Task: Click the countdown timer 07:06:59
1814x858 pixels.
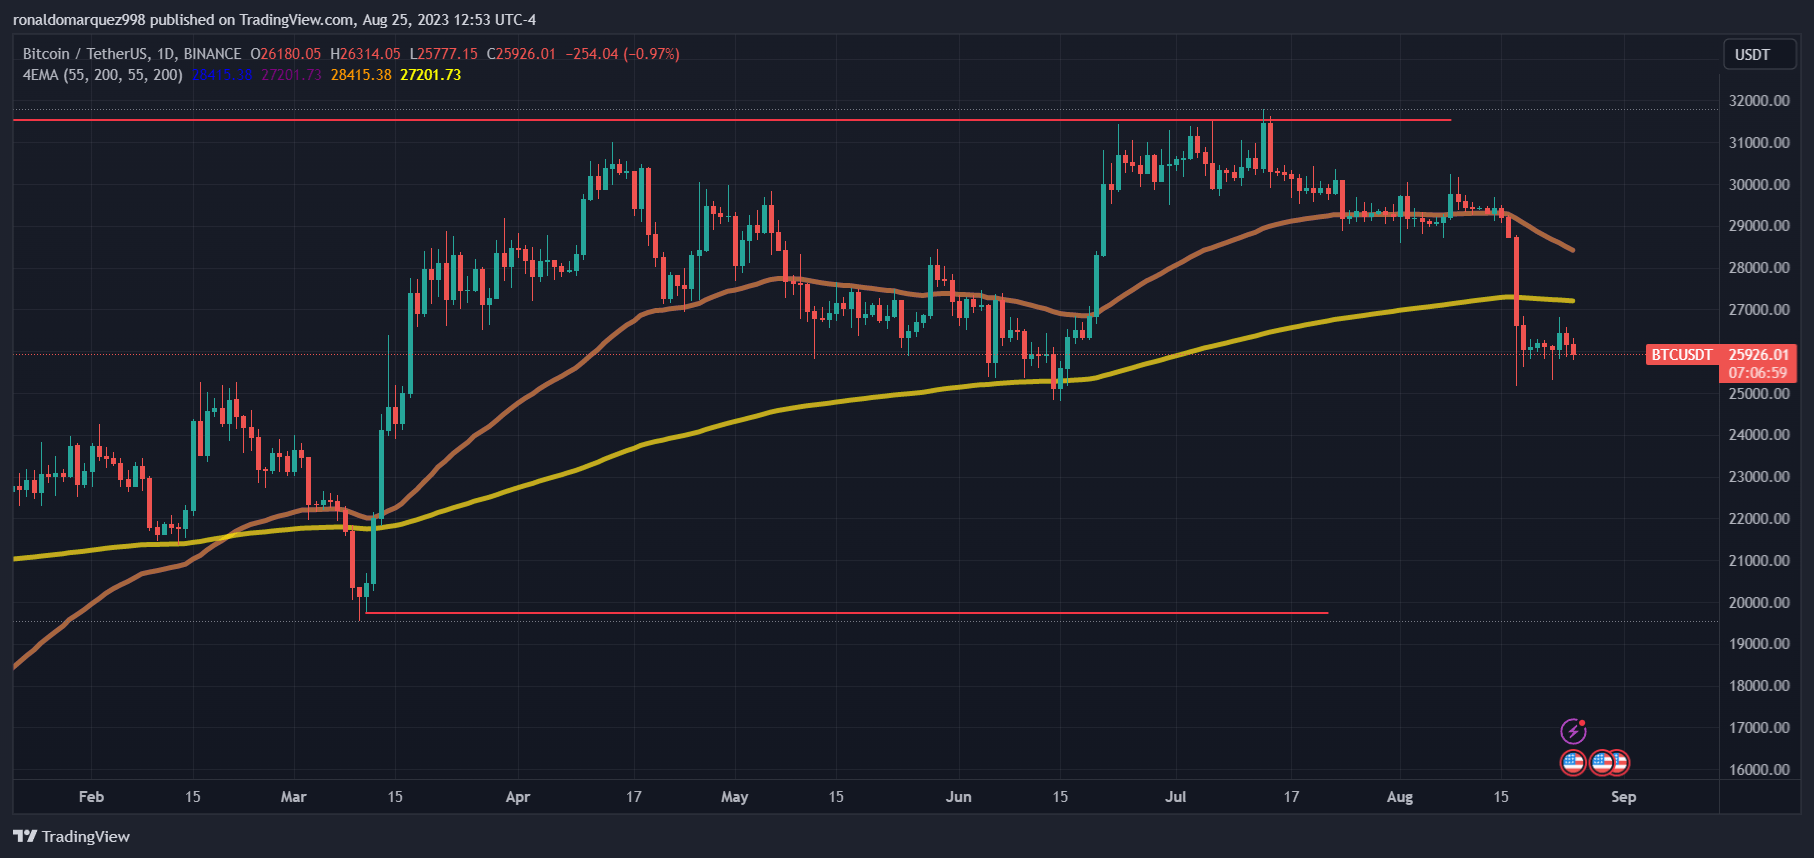Action: [1758, 373]
